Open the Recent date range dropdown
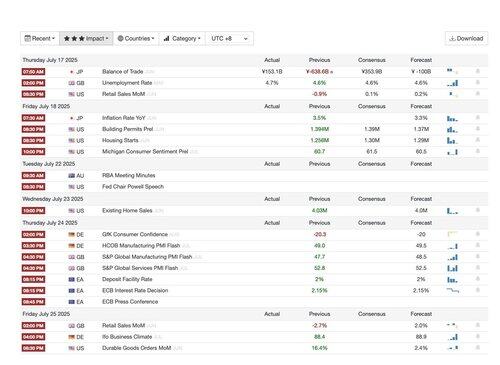Viewport: 500px width, 365px height. click(x=40, y=38)
